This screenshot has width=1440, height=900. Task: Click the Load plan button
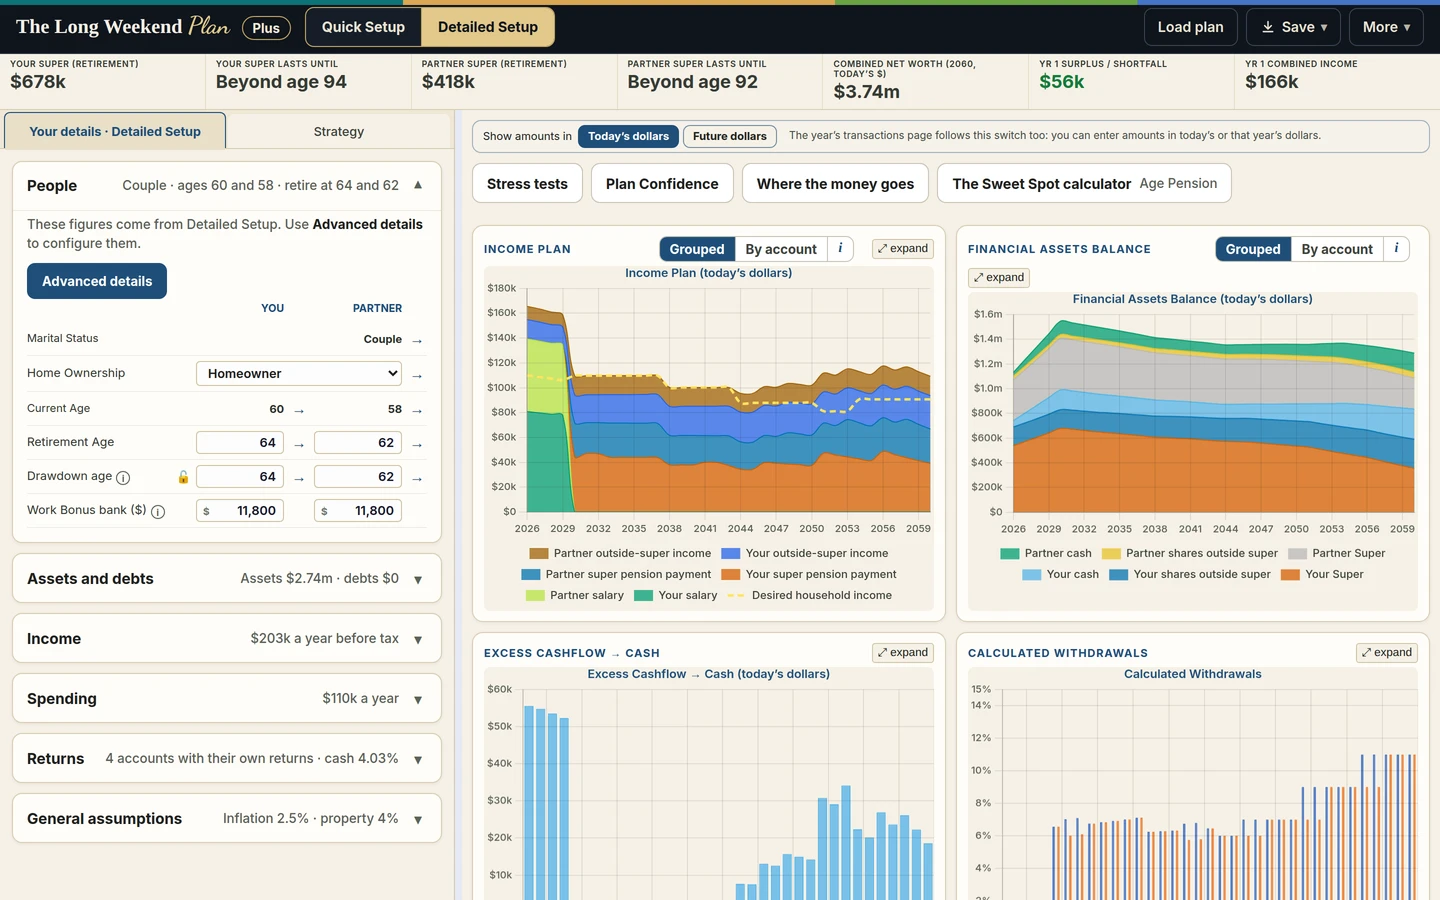[1190, 27]
